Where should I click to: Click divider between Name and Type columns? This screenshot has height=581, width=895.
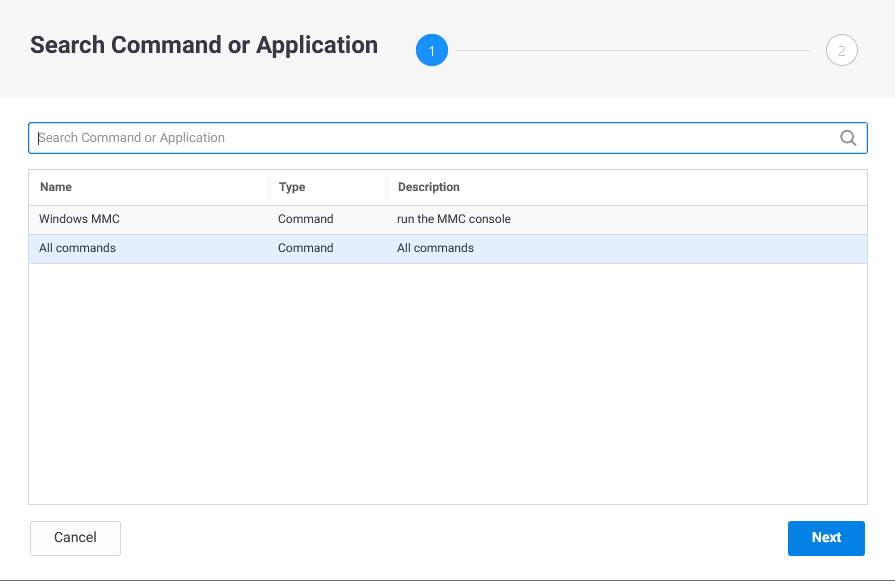point(268,187)
